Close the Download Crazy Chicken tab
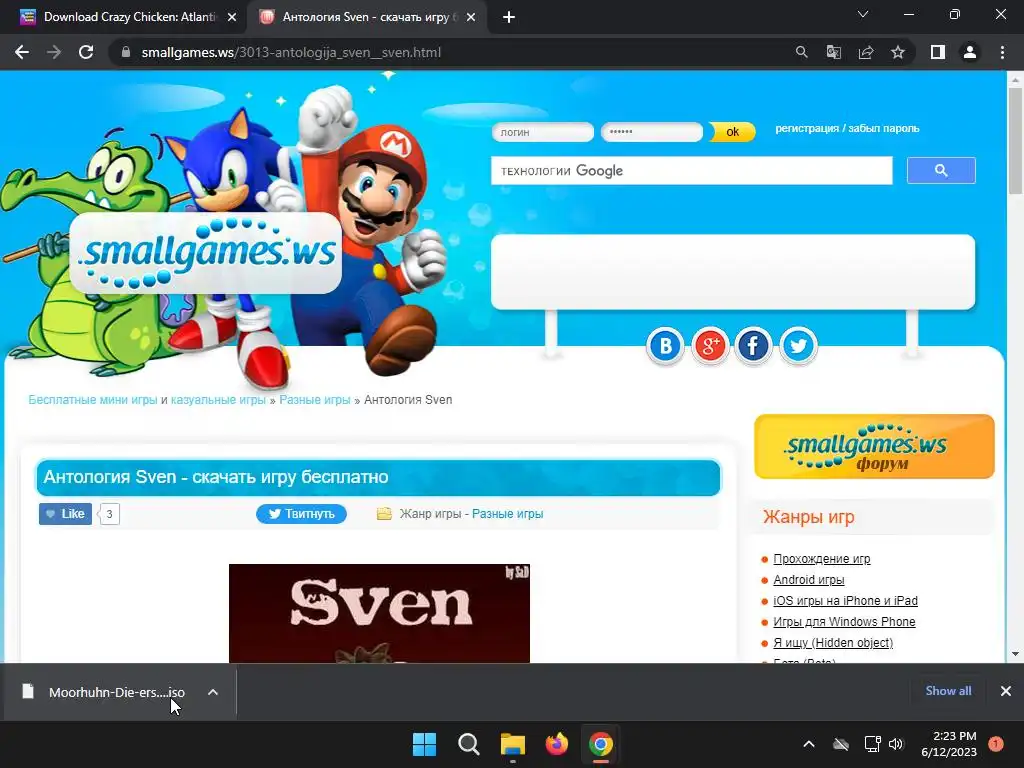This screenshot has height=768, width=1024. (232, 17)
